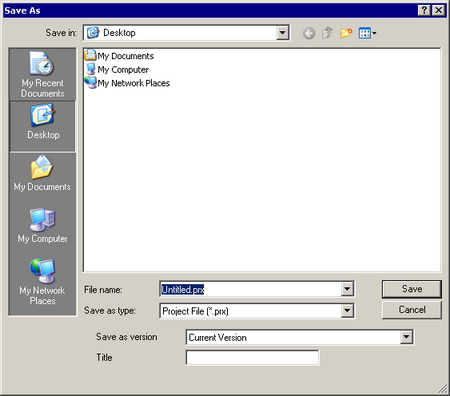Image resolution: width=450 pixels, height=396 pixels.
Task: Select My Documents folder in file list
Action: click(119, 55)
